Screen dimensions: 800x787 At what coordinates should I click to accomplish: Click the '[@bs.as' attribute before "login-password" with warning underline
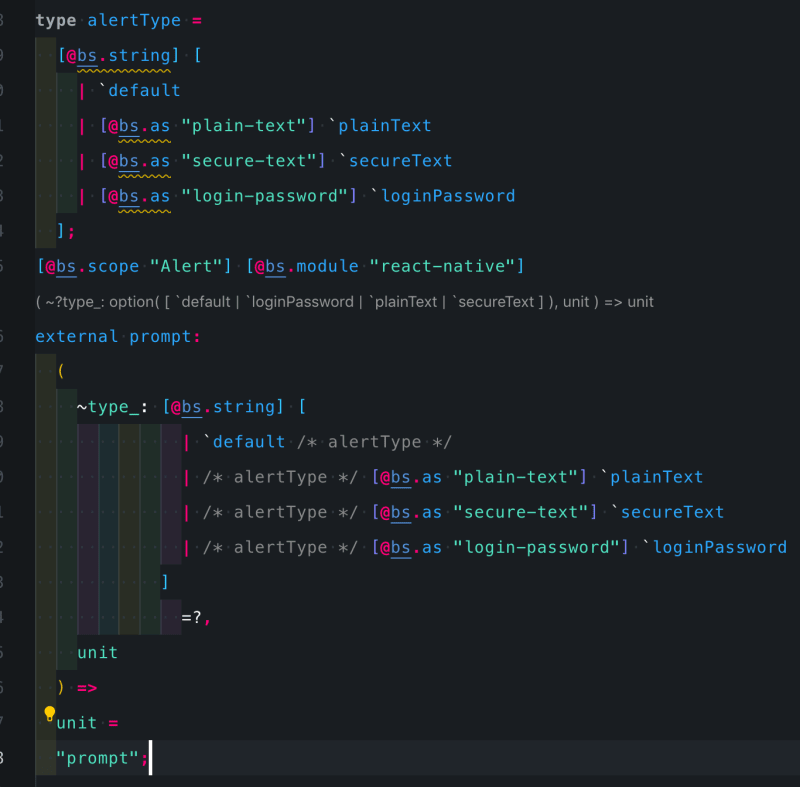pyautogui.click(x=135, y=196)
